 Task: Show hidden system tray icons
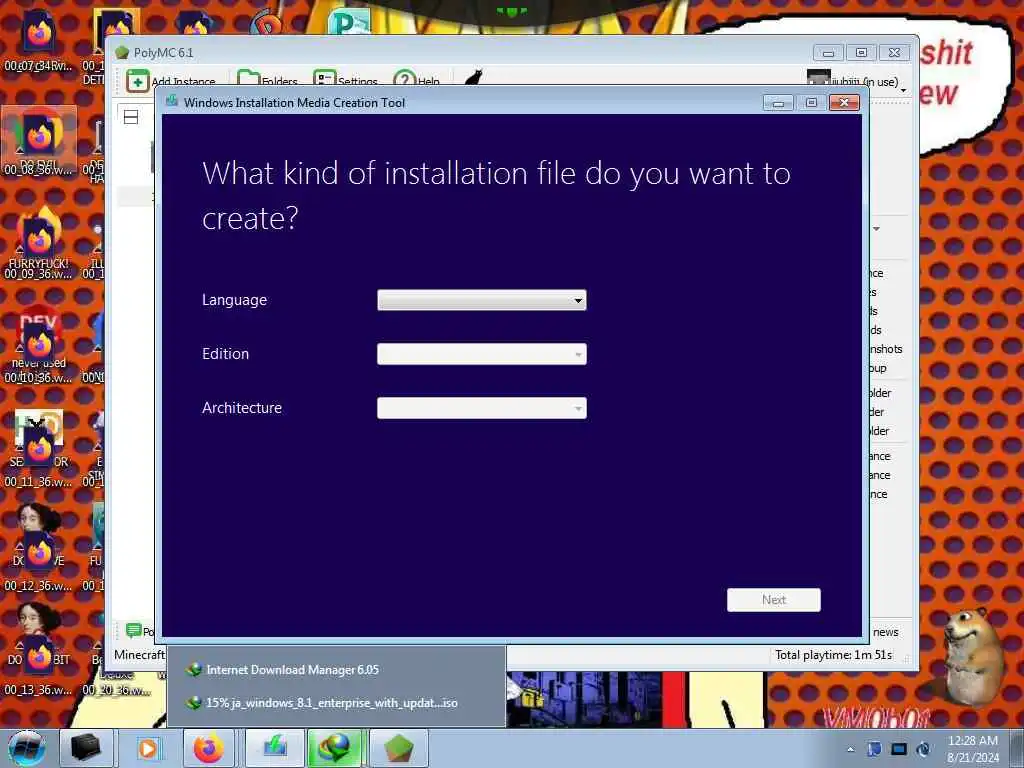pos(850,750)
